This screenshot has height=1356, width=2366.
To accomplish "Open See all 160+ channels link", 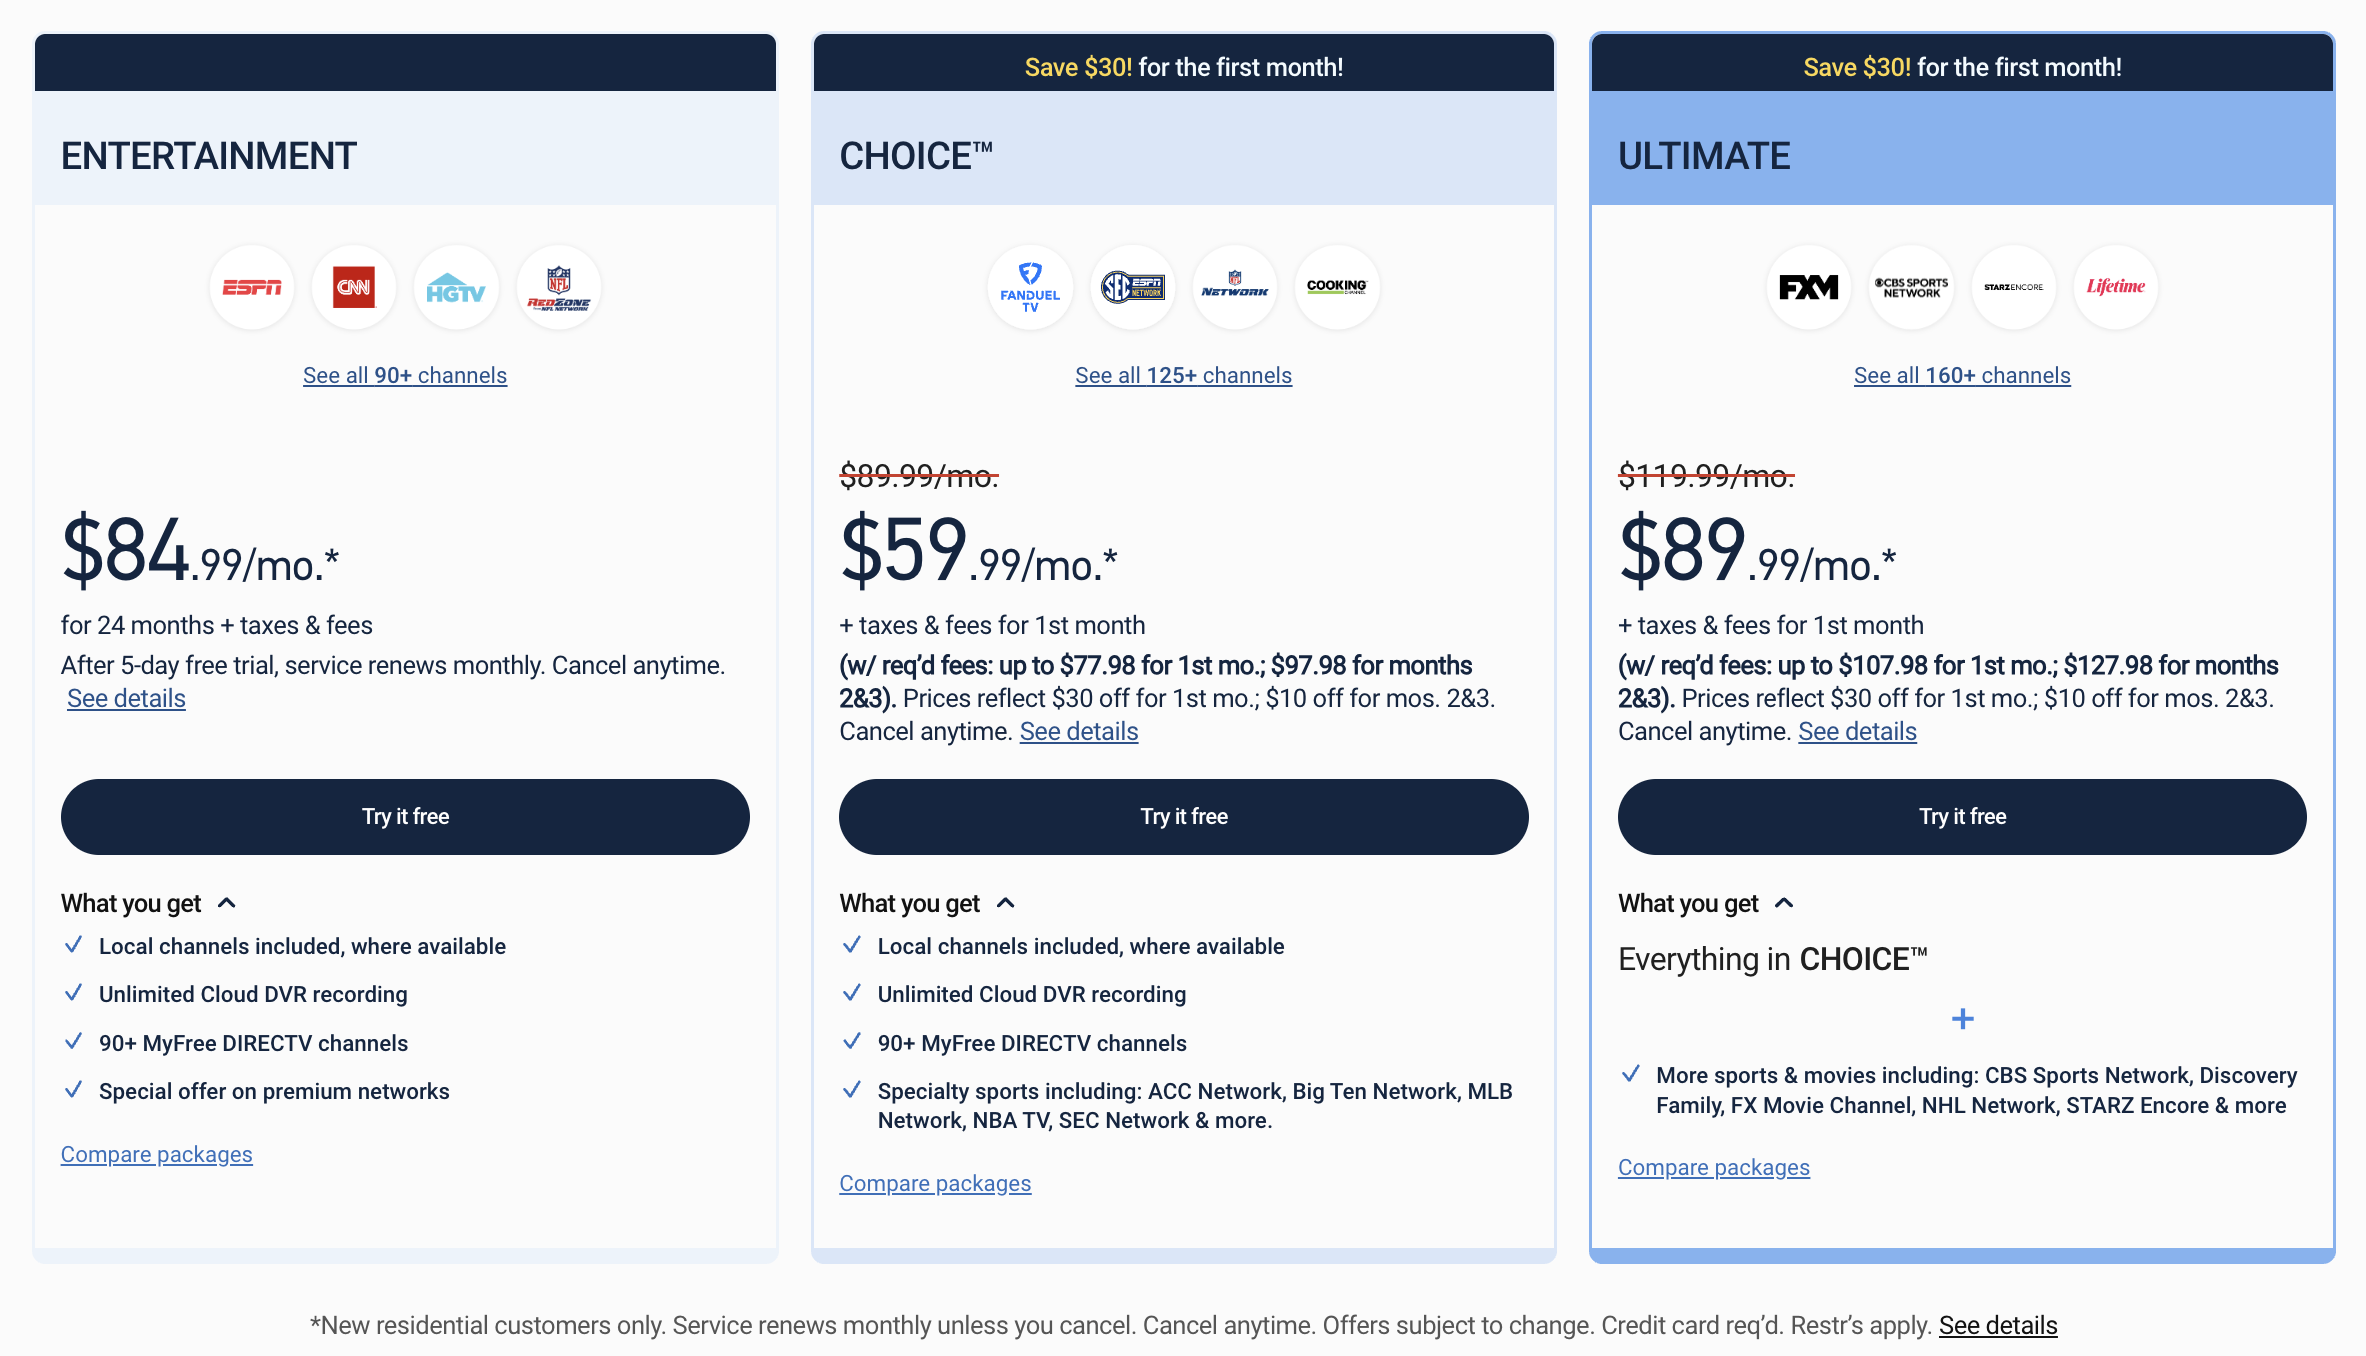I will click(x=1961, y=375).
